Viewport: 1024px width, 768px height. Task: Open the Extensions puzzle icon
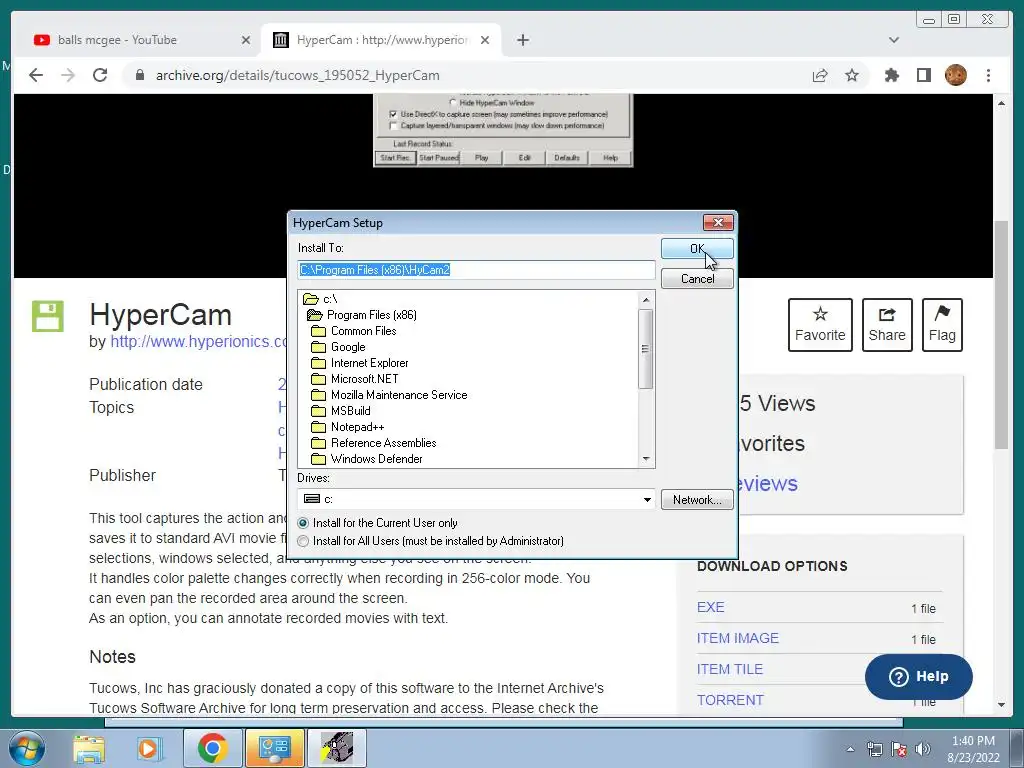(x=891, y=75)
